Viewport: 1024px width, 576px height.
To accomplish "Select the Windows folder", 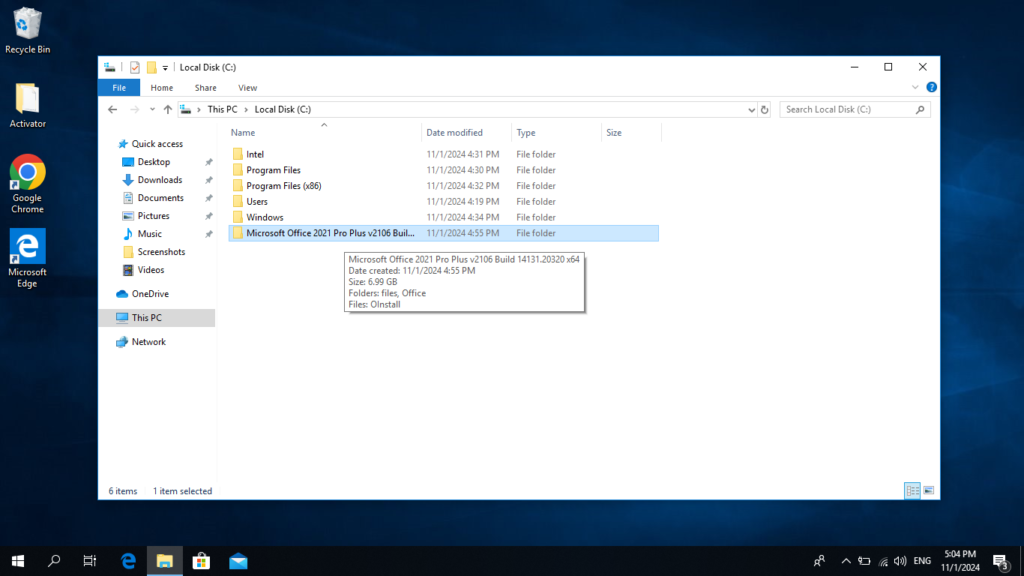I will (x=443, y=217).
